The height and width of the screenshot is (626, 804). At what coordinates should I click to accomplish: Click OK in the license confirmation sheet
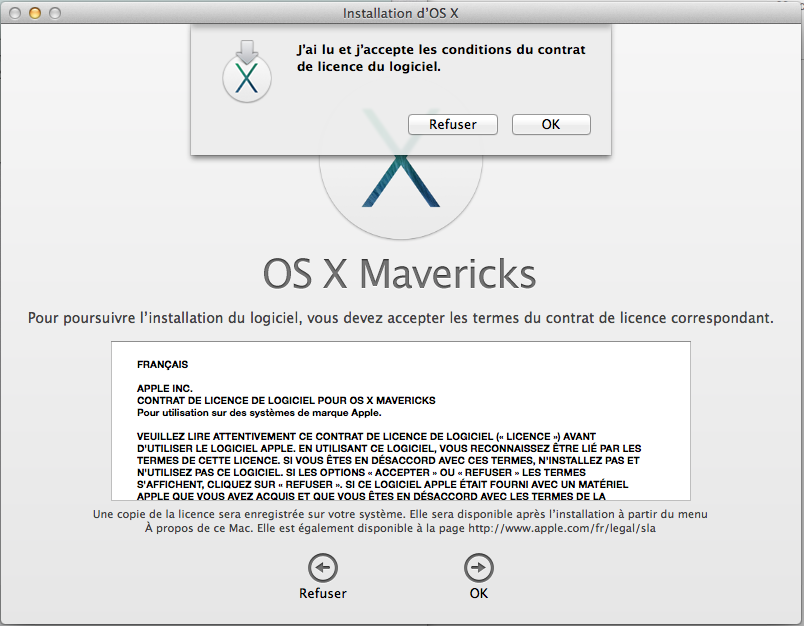tap(551, 125)
